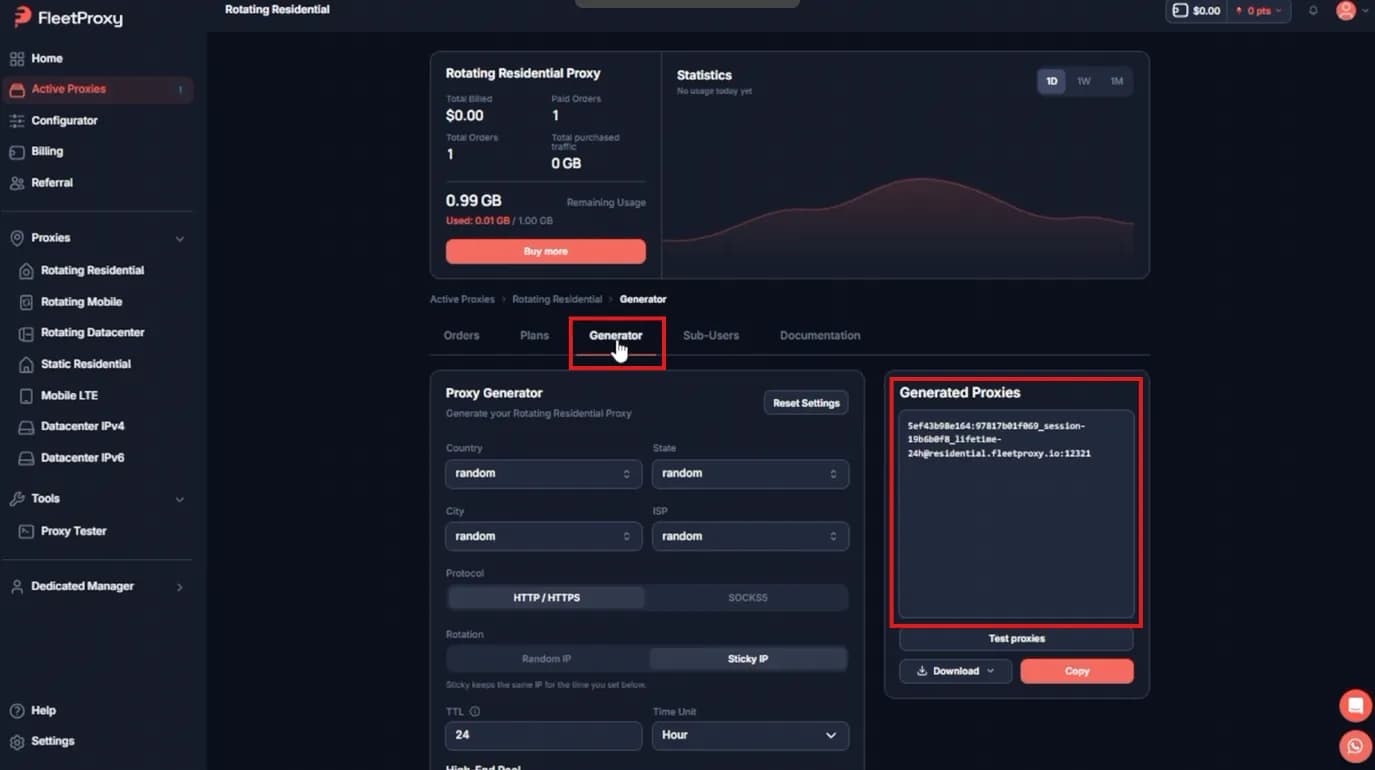This screenshot has width=1375, height=770.
Task: Open the chat support bubble icon
Action: (1355, 705)
